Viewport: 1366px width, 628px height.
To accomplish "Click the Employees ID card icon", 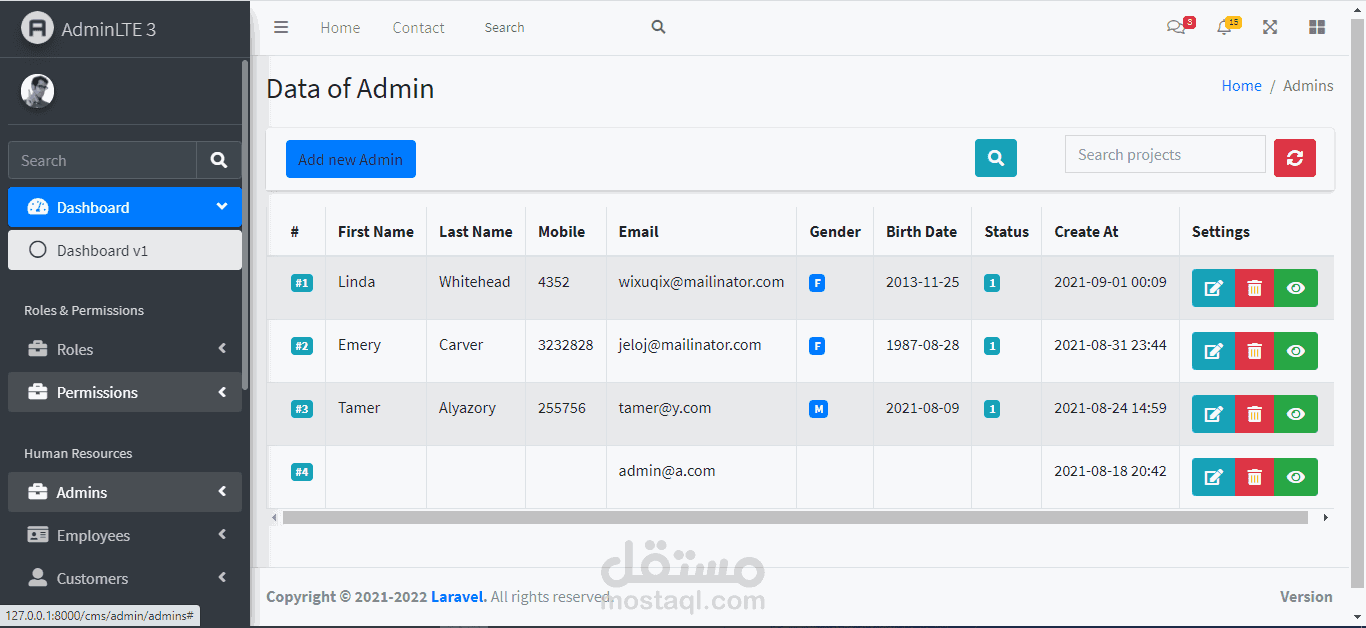I will [x=38, y=535].
